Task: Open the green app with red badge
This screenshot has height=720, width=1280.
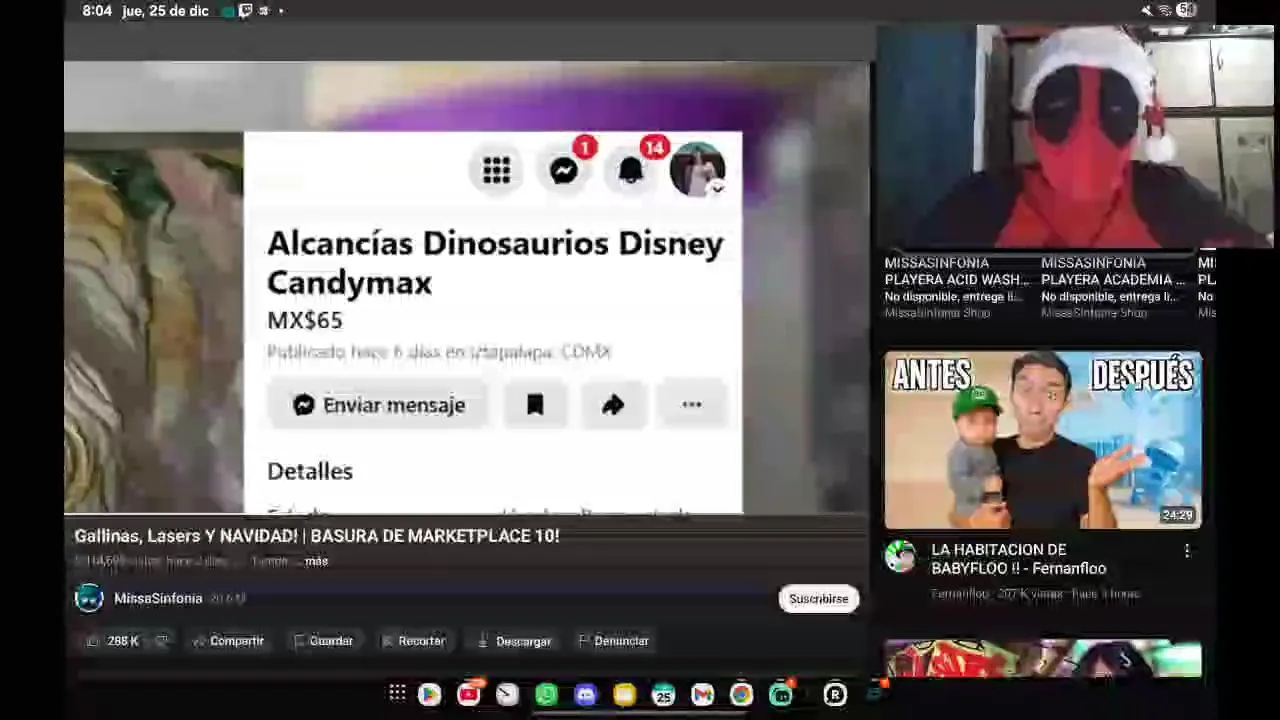Action: tap(781, 693)
